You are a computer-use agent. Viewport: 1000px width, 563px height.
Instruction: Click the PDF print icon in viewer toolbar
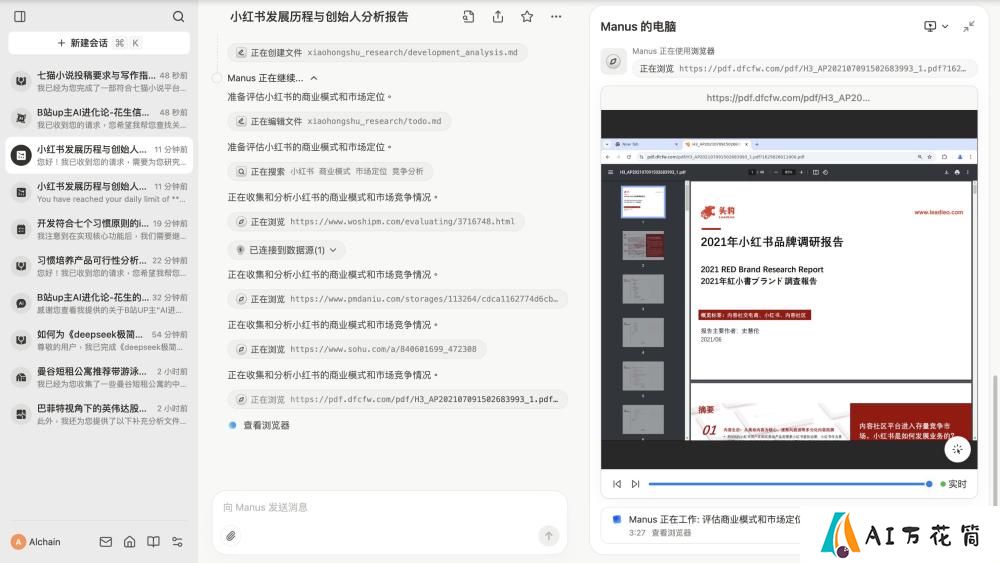[x=957, y=172]
